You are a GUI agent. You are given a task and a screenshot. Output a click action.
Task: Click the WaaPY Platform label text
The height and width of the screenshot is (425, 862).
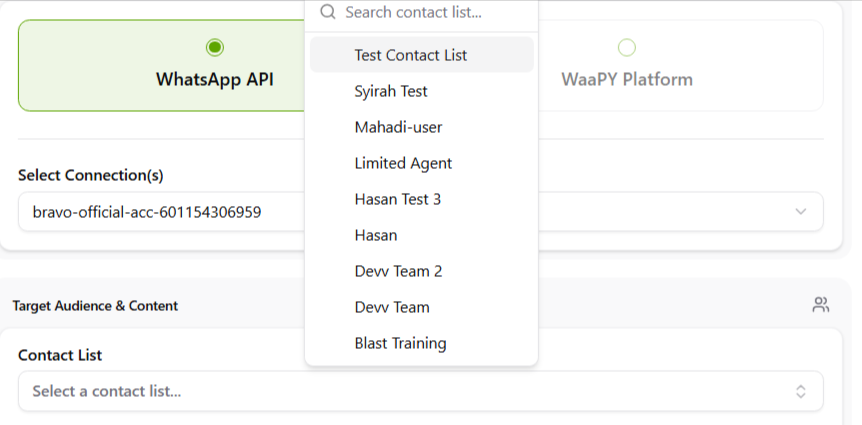(627, 79)
